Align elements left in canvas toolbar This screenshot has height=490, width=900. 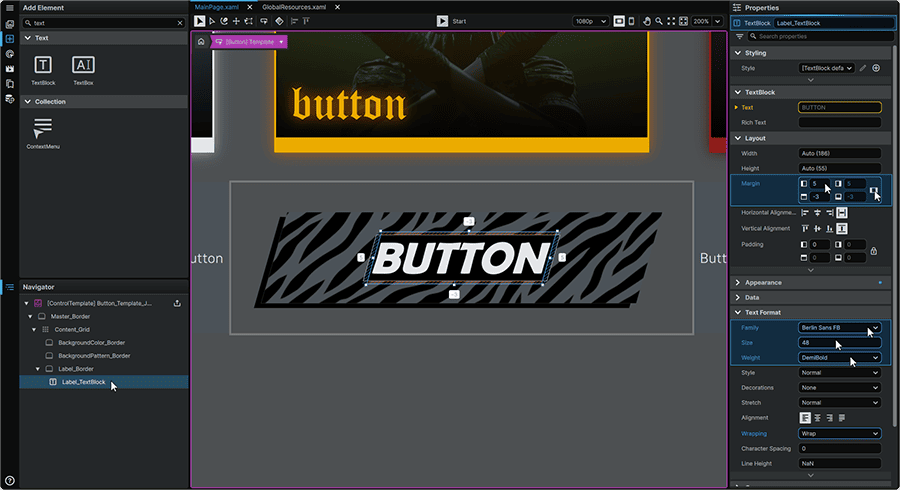coord(294,21)
